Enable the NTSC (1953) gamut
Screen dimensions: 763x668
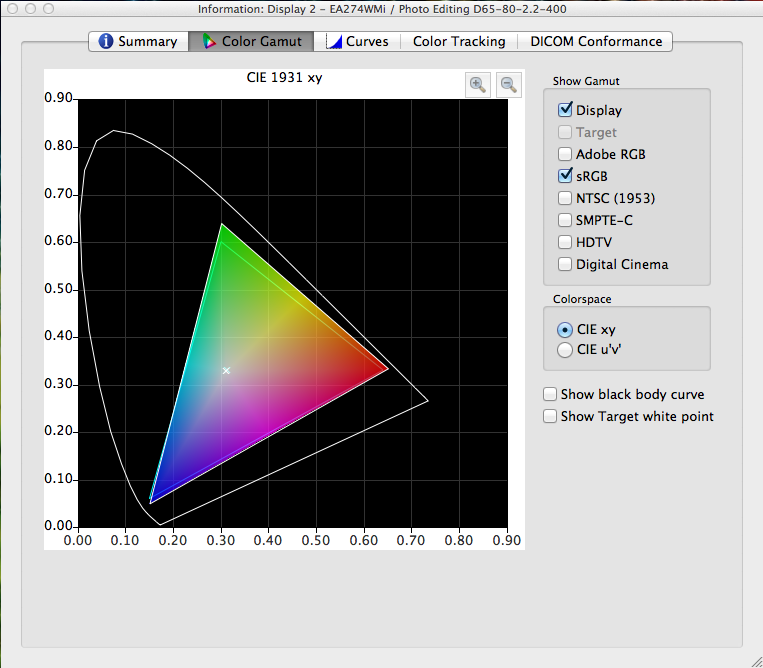pyautogui.click(x=565, y=198)
